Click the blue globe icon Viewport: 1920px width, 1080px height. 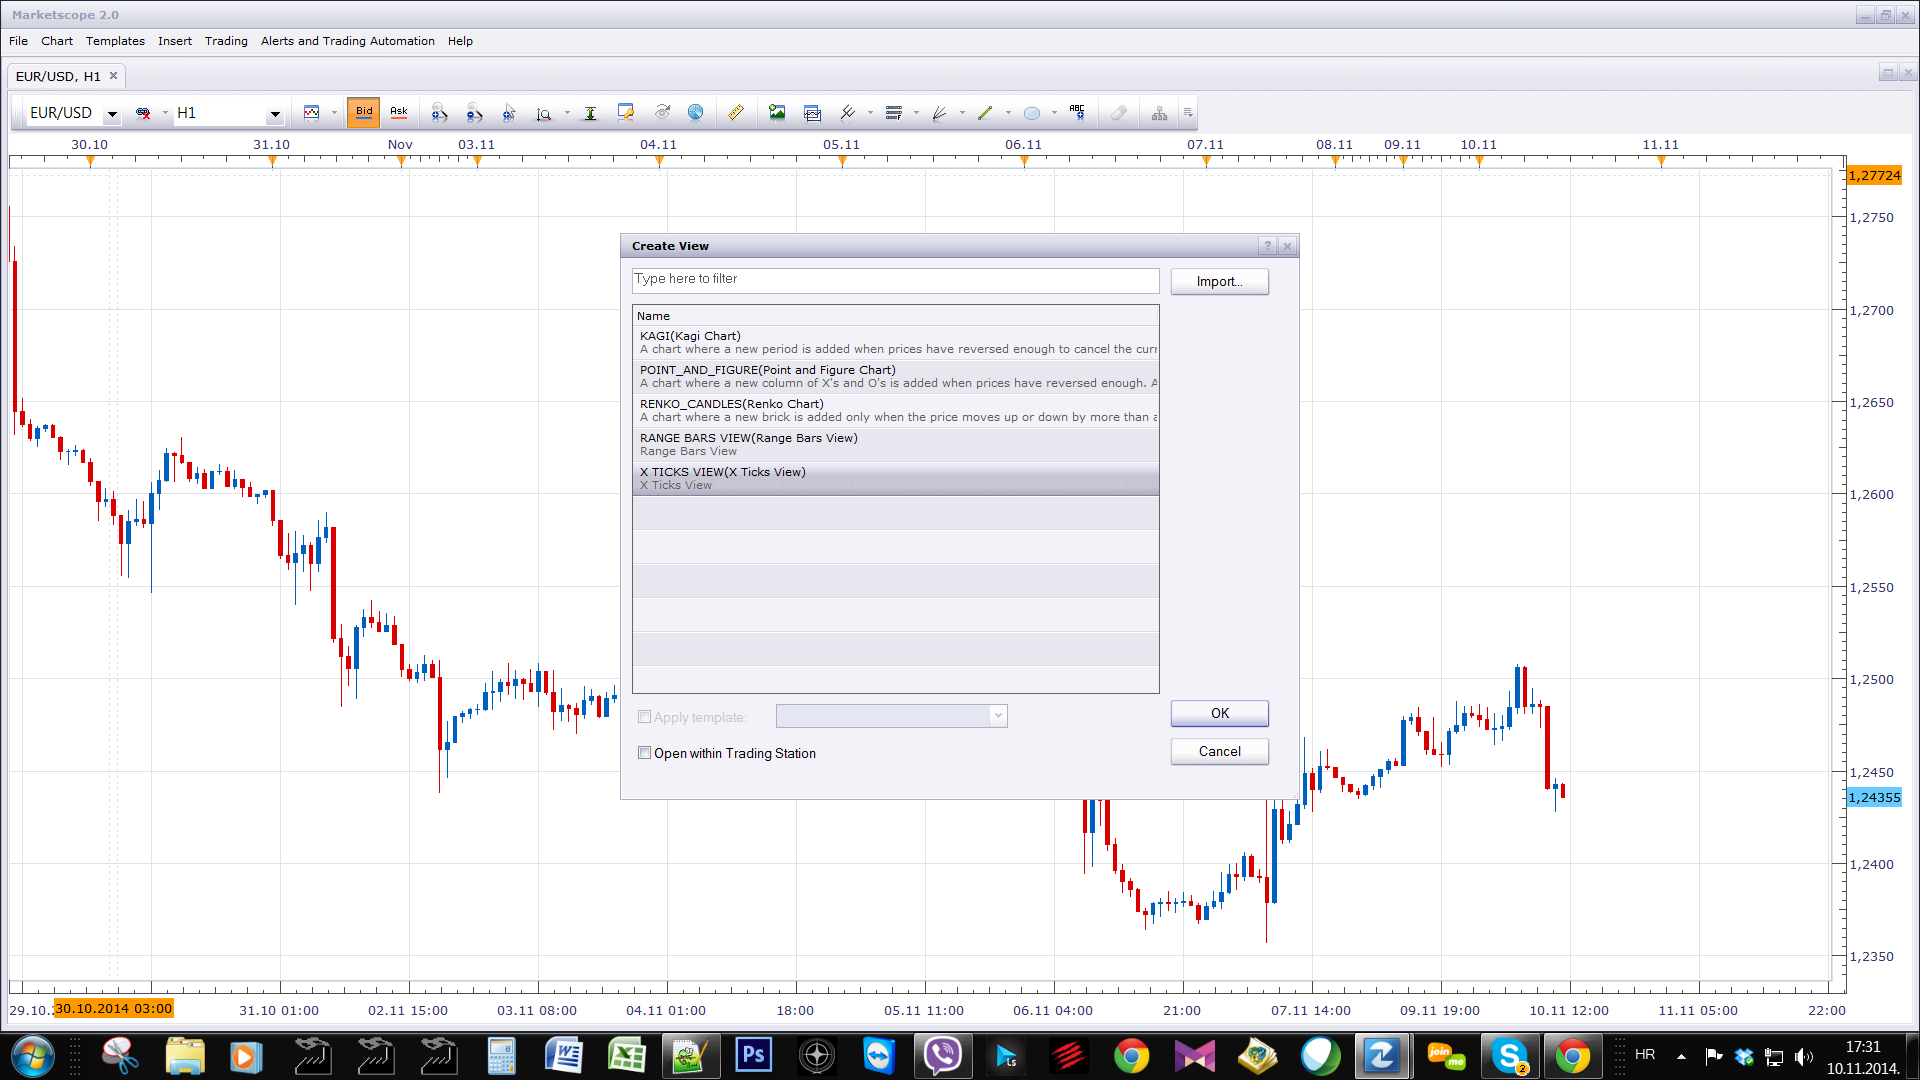[696, 113]
